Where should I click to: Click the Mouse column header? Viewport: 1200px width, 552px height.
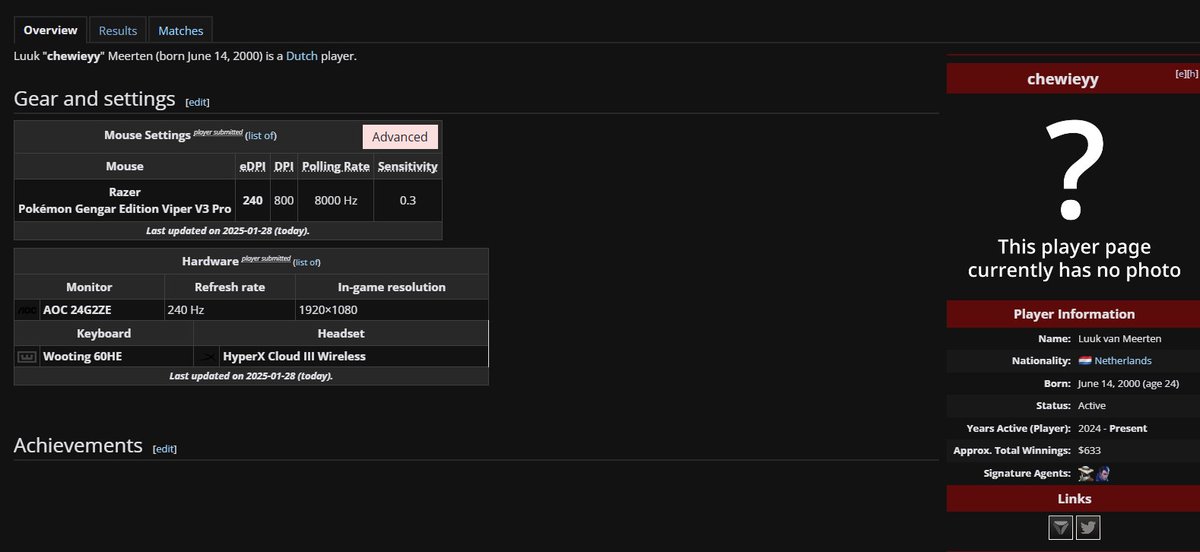(125, 166)
